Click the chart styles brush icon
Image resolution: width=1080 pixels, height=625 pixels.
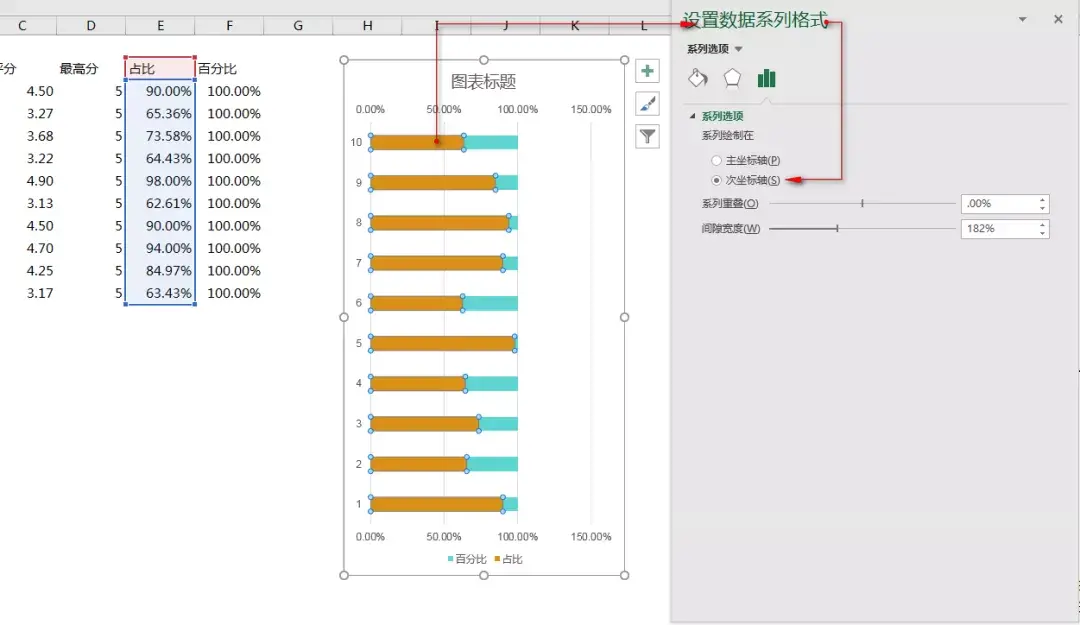pos(647,104)
